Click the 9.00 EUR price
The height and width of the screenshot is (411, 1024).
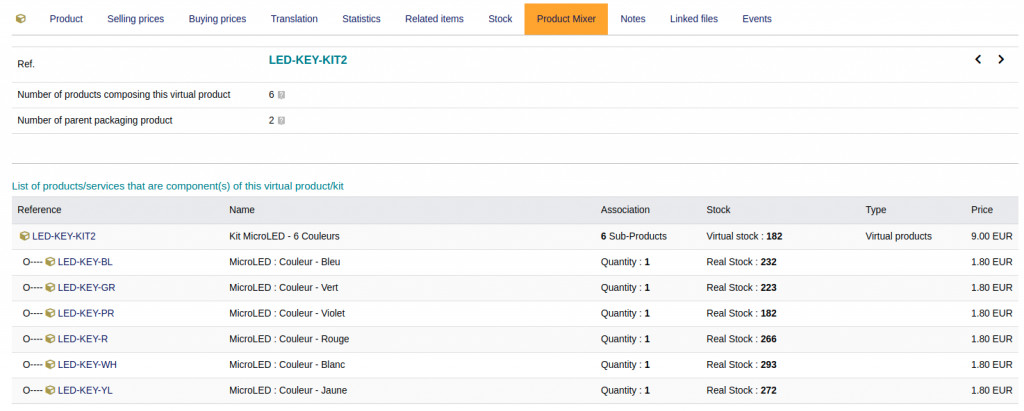[992, 237]
